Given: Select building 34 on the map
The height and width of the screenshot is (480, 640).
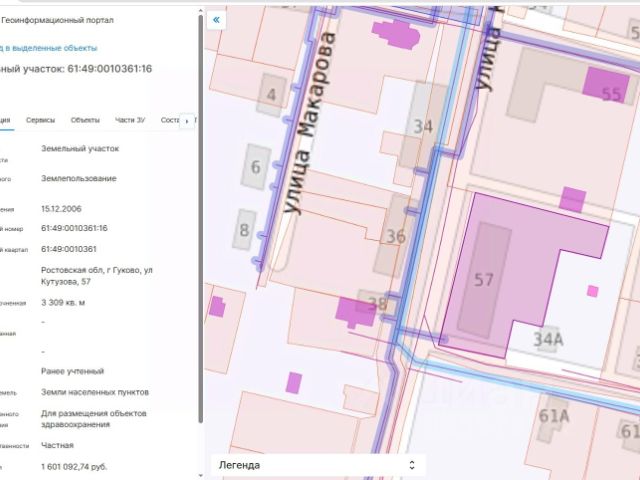Looking at the screenshot, I should (x=423, y=126).
